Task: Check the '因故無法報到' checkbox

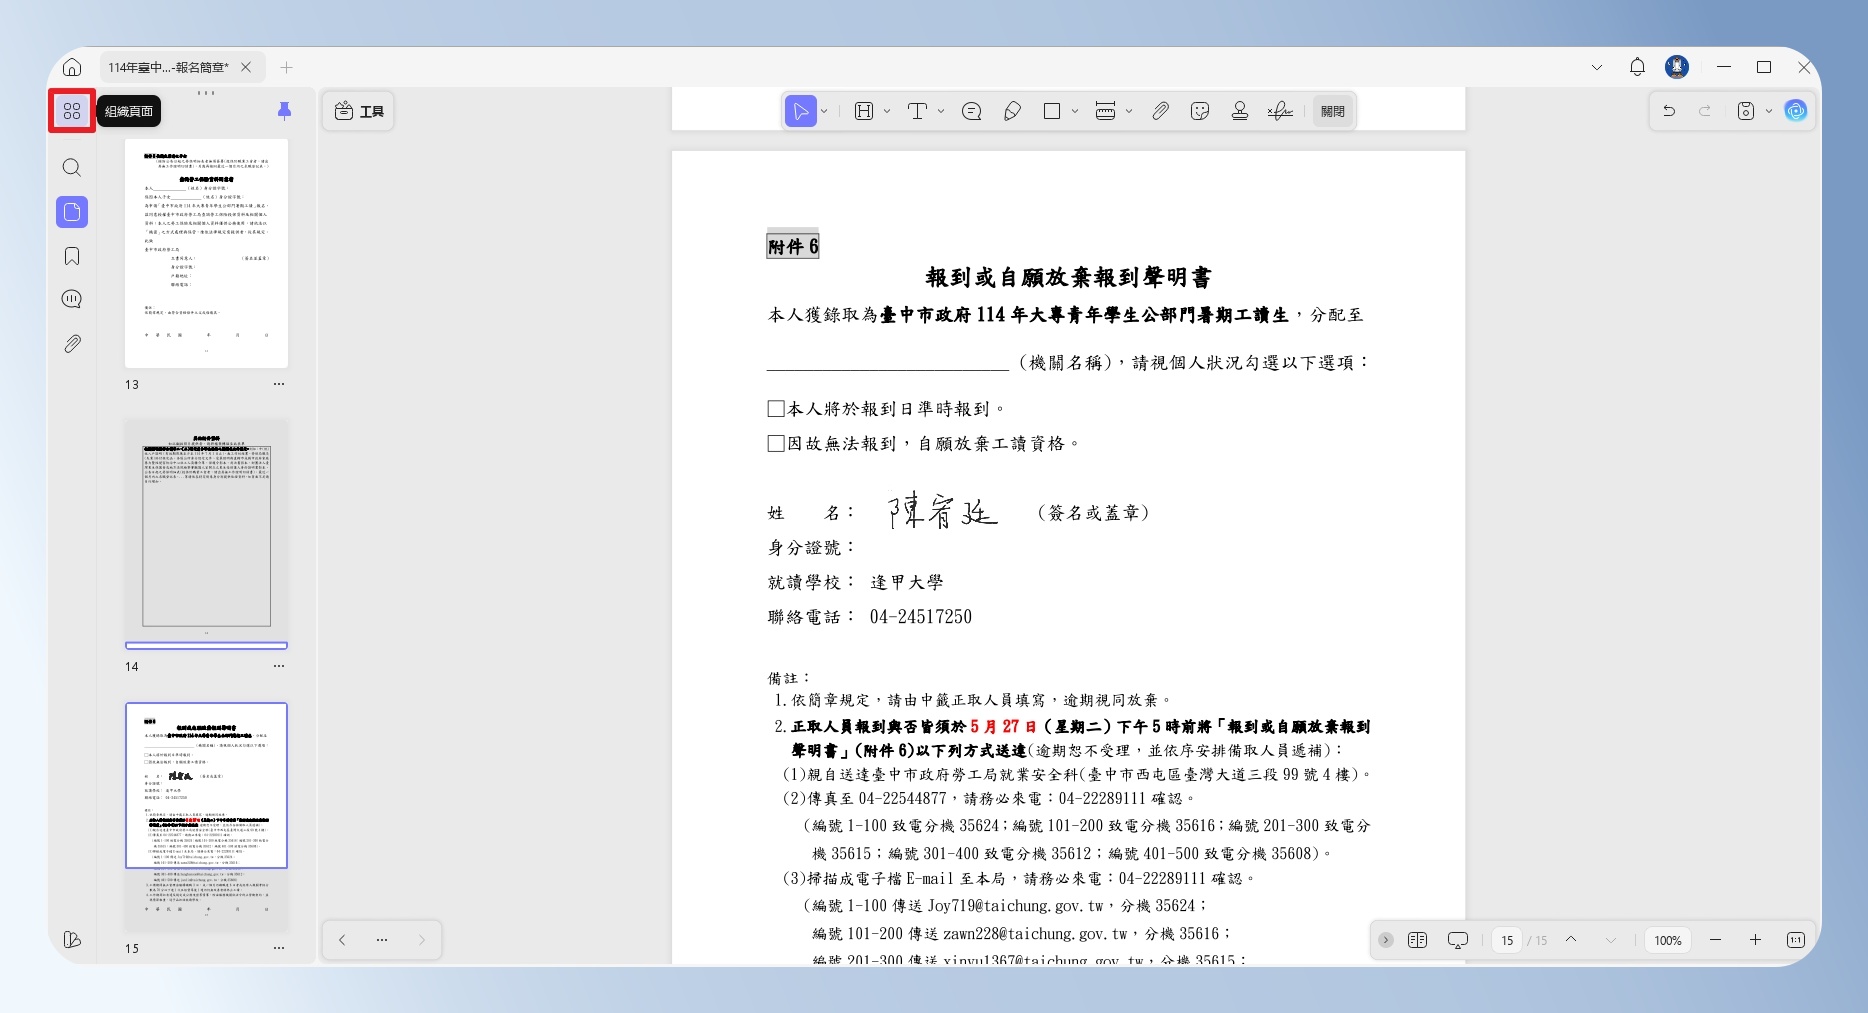Action: (776, 443)
